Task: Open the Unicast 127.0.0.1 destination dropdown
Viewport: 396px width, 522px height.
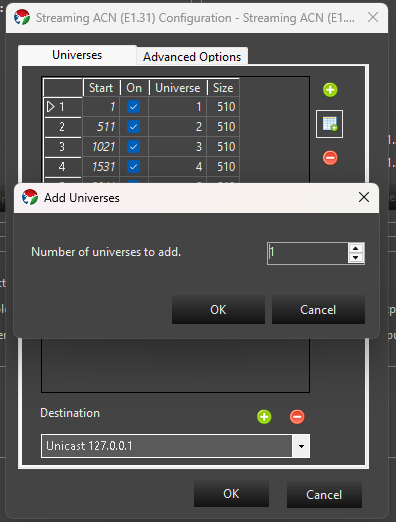Action: (301, 446)
